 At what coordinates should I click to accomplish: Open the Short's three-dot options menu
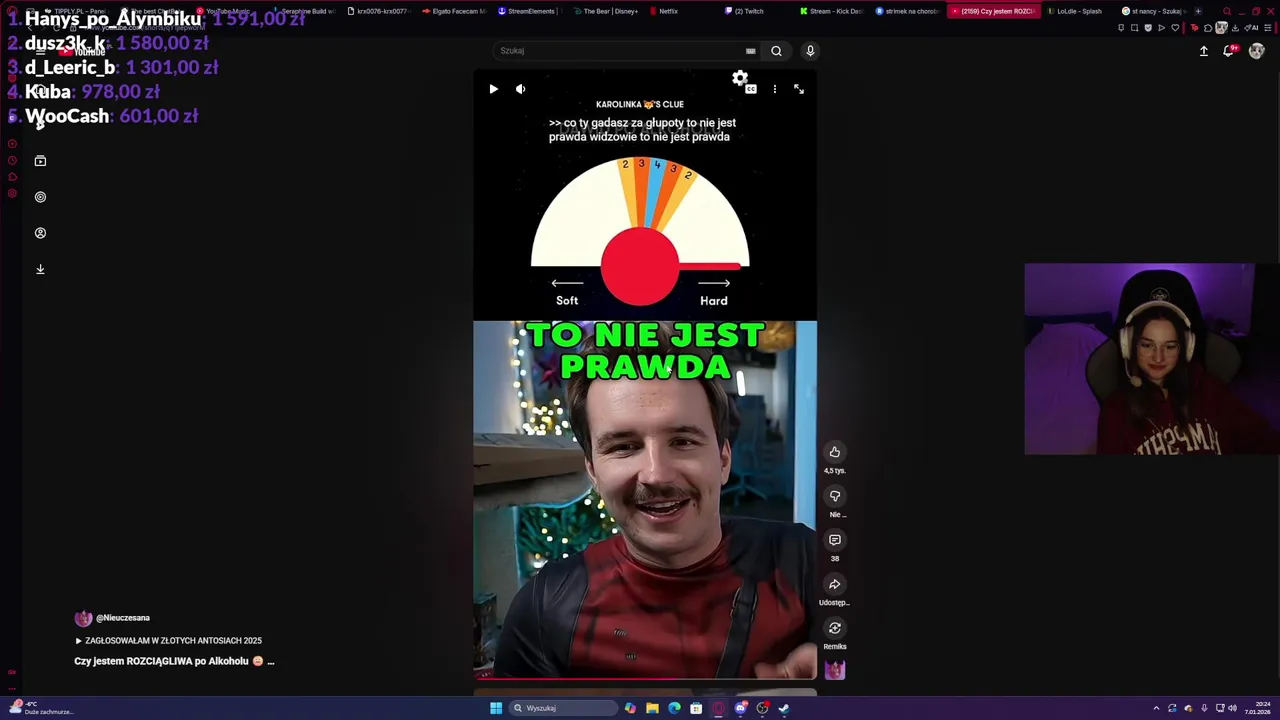click(x=774, y=89)
